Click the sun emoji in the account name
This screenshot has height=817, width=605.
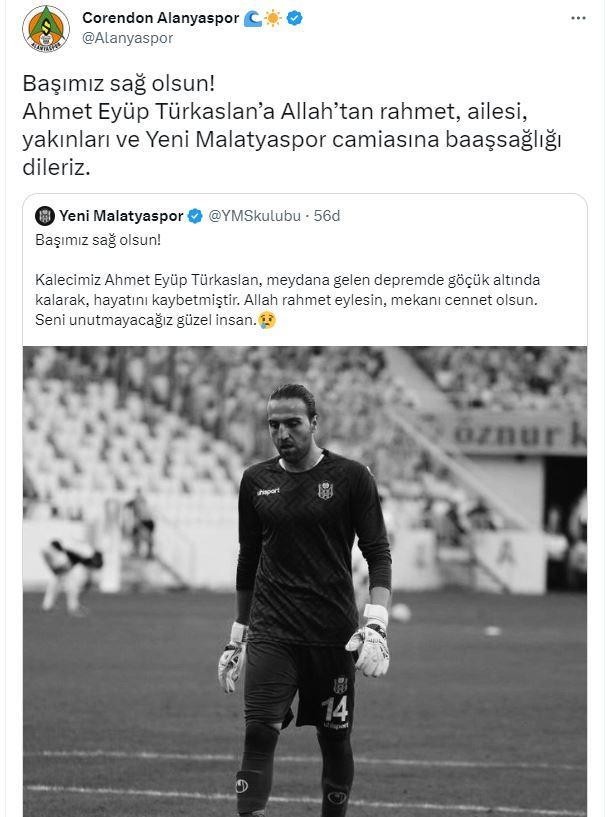pos(273,18)
